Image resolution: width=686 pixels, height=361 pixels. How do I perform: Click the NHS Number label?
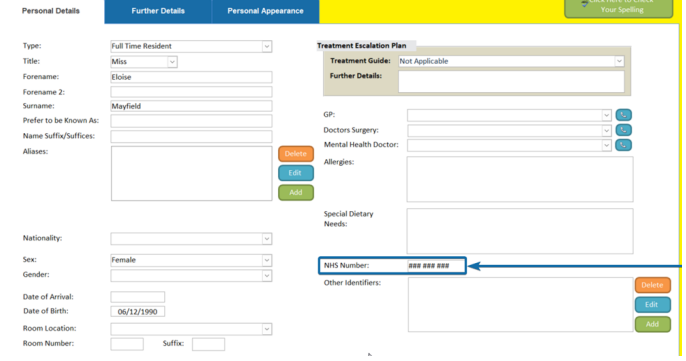[x=346, y=265]
